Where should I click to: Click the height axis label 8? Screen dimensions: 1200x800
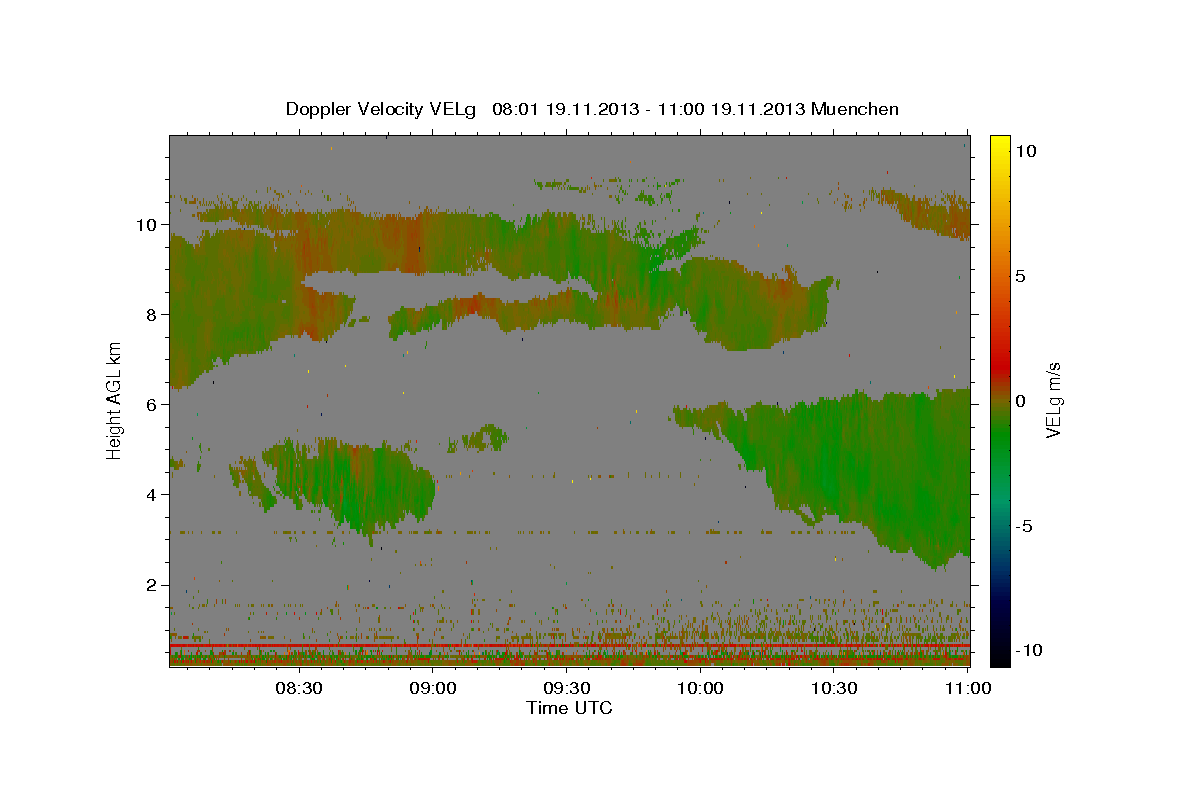153,315
